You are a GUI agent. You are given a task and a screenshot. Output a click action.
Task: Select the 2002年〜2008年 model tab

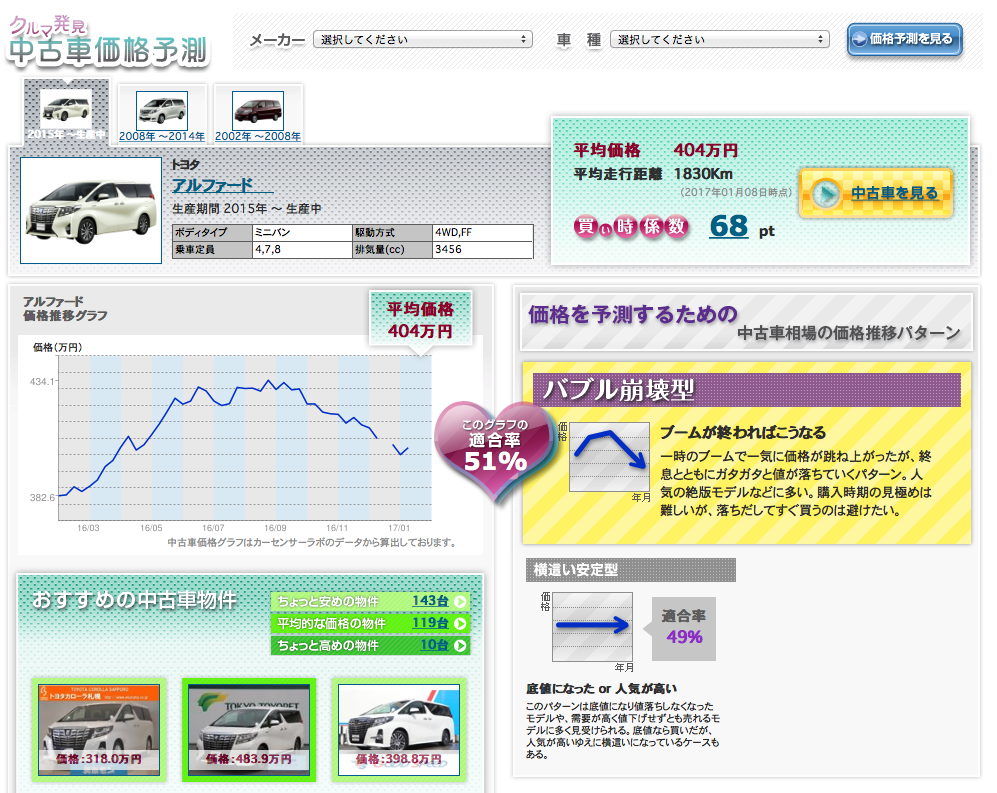pyautogui.click(x=258, y=114)
